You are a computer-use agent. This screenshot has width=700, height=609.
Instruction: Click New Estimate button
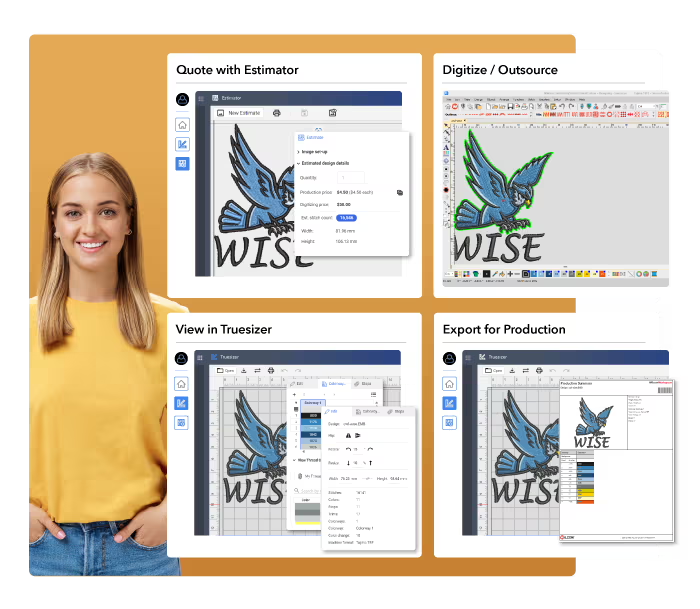coord(239,113)
